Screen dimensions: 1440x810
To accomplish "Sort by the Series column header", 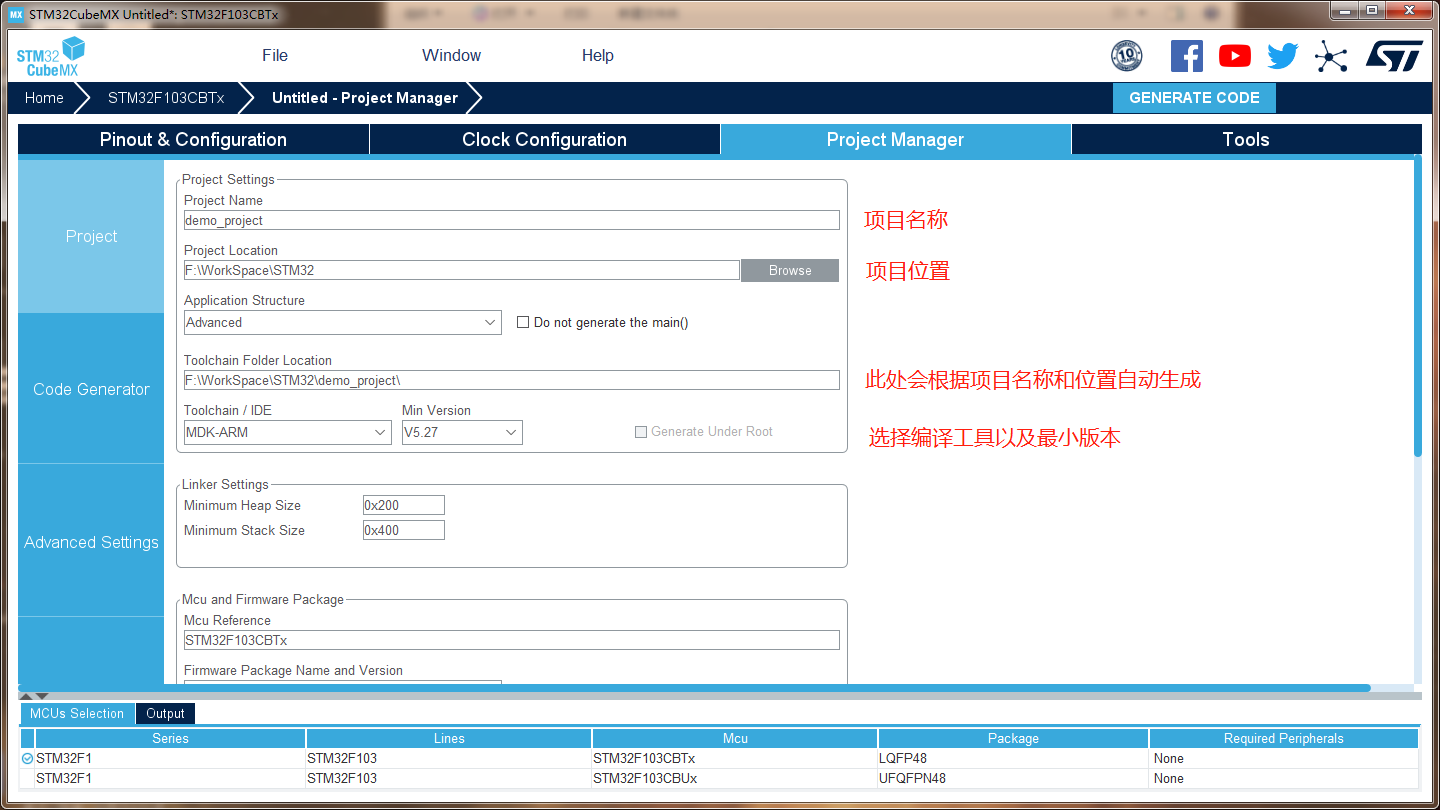I will point(170,738).
